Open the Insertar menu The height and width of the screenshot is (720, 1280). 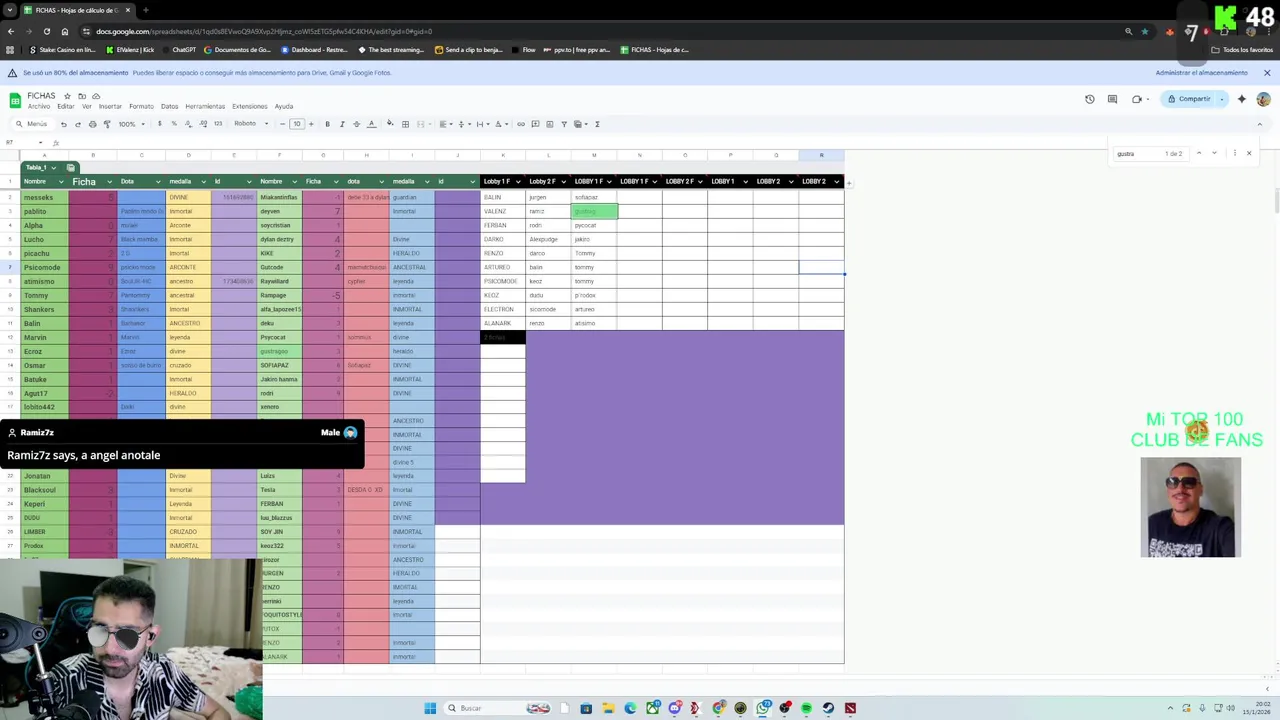(x=110, y=106)
